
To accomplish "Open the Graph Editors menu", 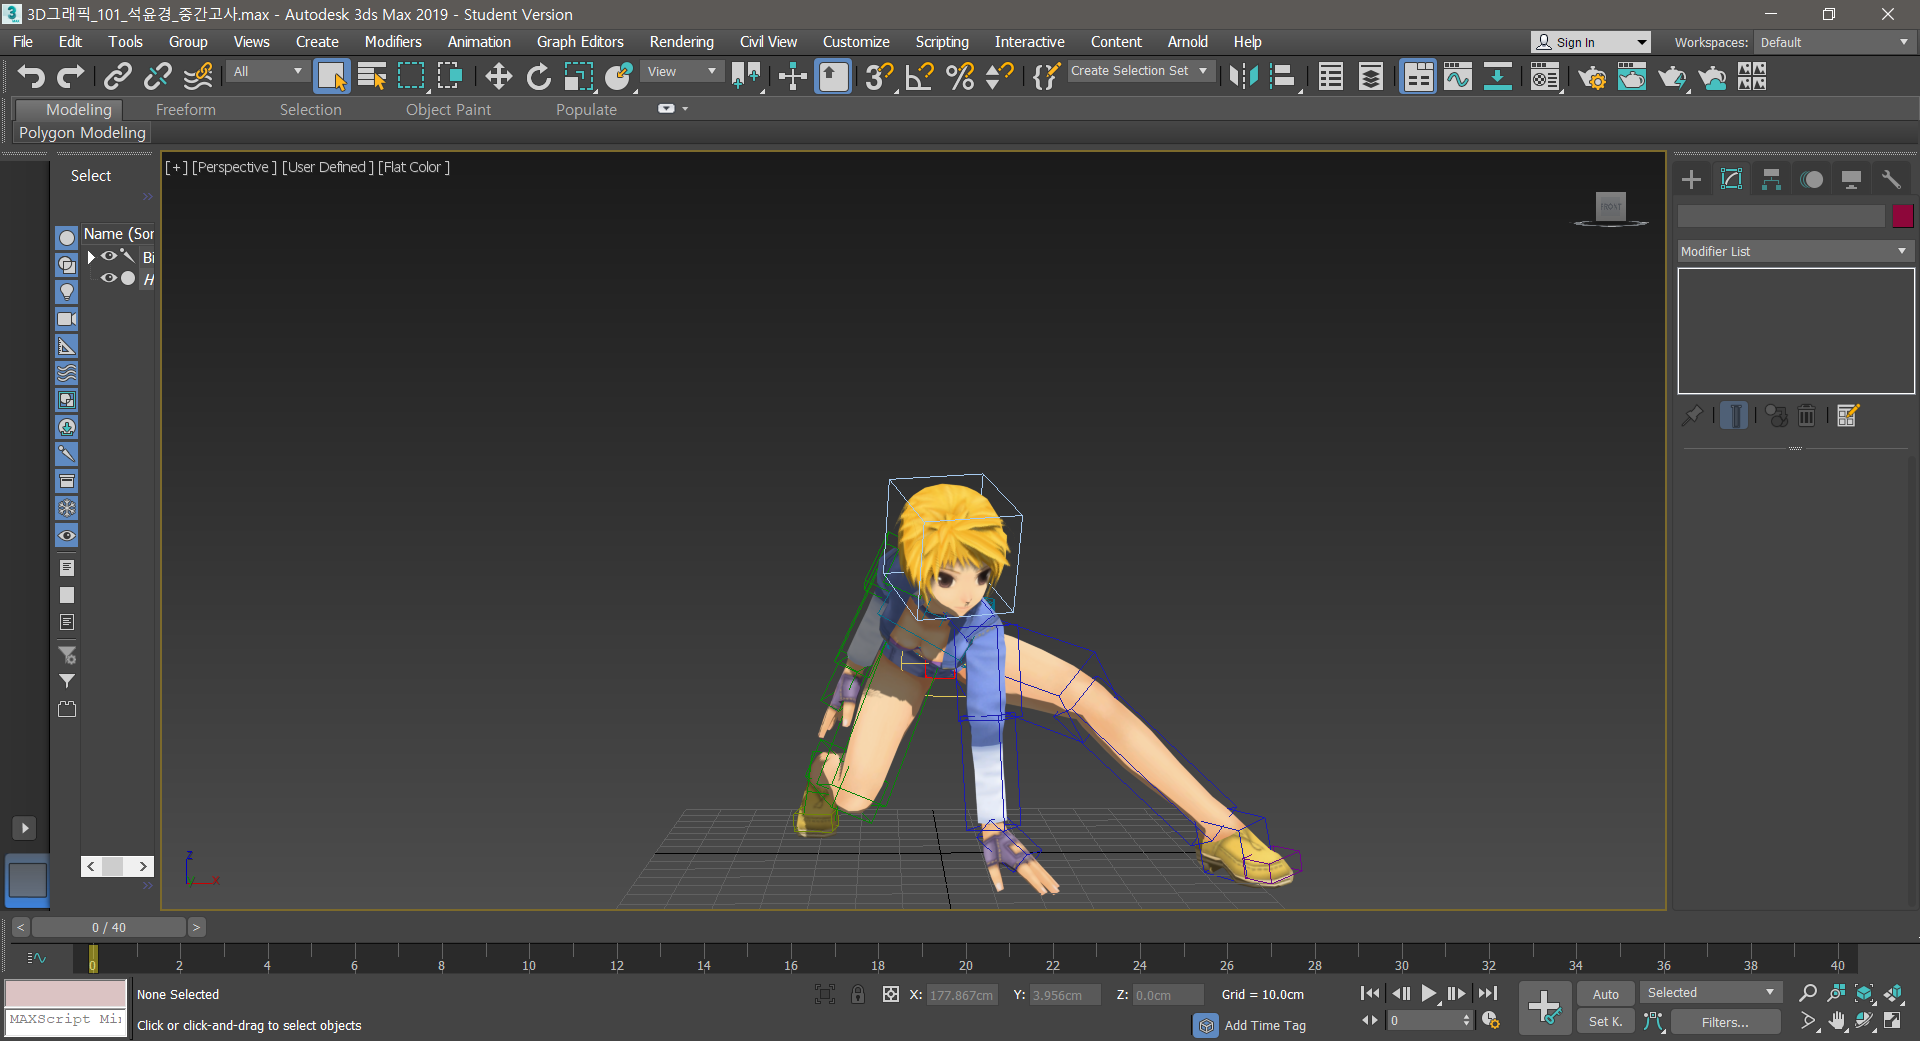I will point(580,42).
